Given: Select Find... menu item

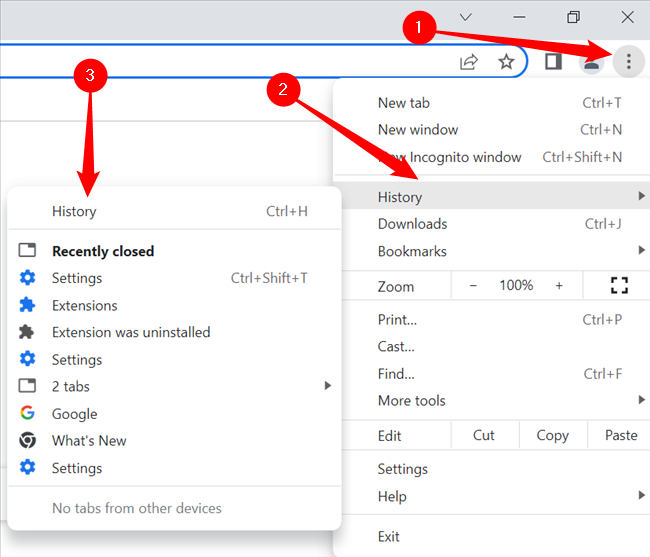Looking at the screenshot, I should click(x=492, y=374).
